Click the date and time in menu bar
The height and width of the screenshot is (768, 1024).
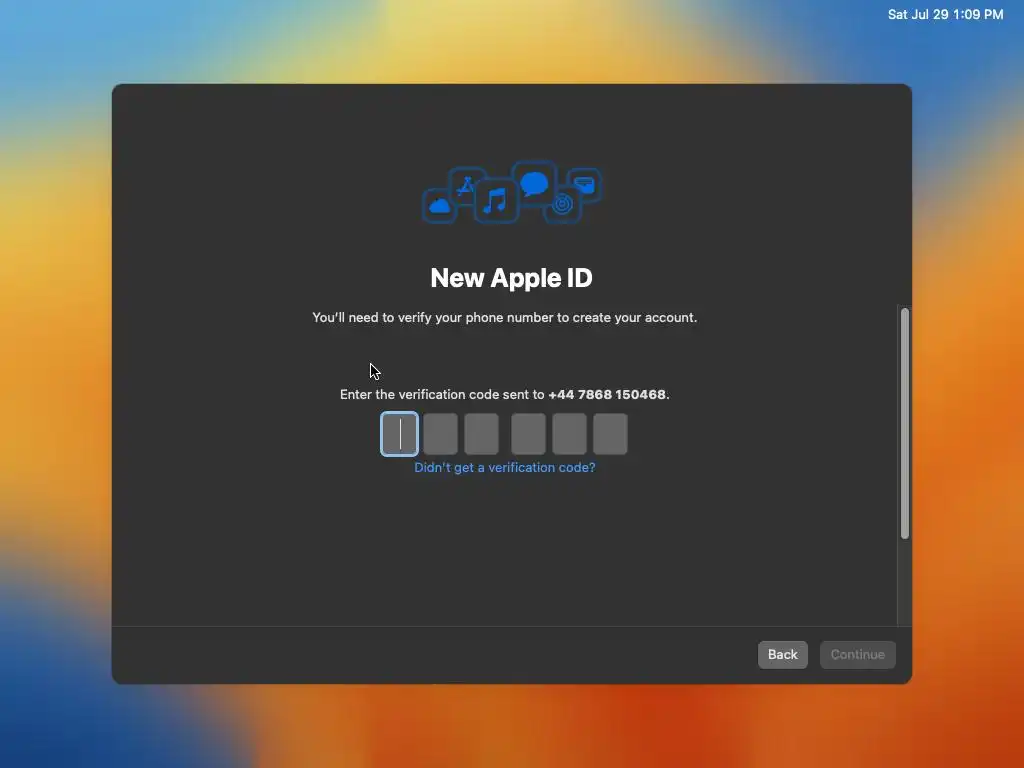click(945, 14)
